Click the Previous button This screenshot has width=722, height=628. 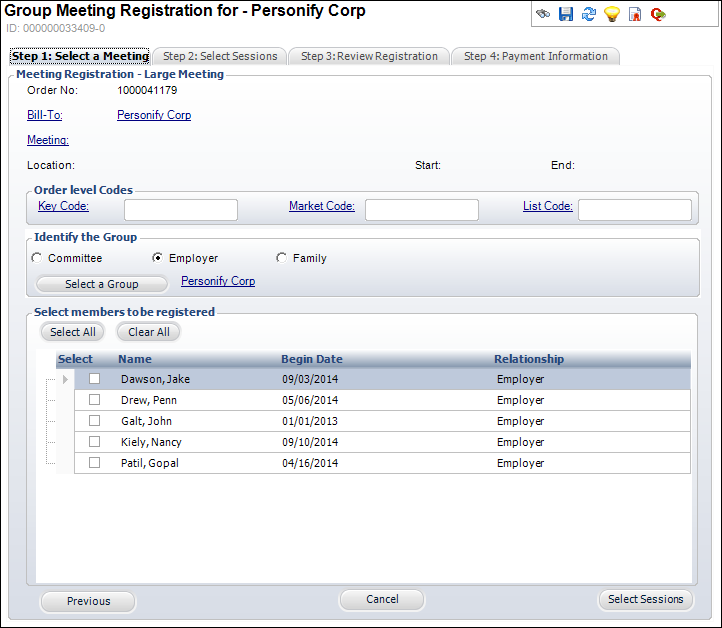coord(88,601)
